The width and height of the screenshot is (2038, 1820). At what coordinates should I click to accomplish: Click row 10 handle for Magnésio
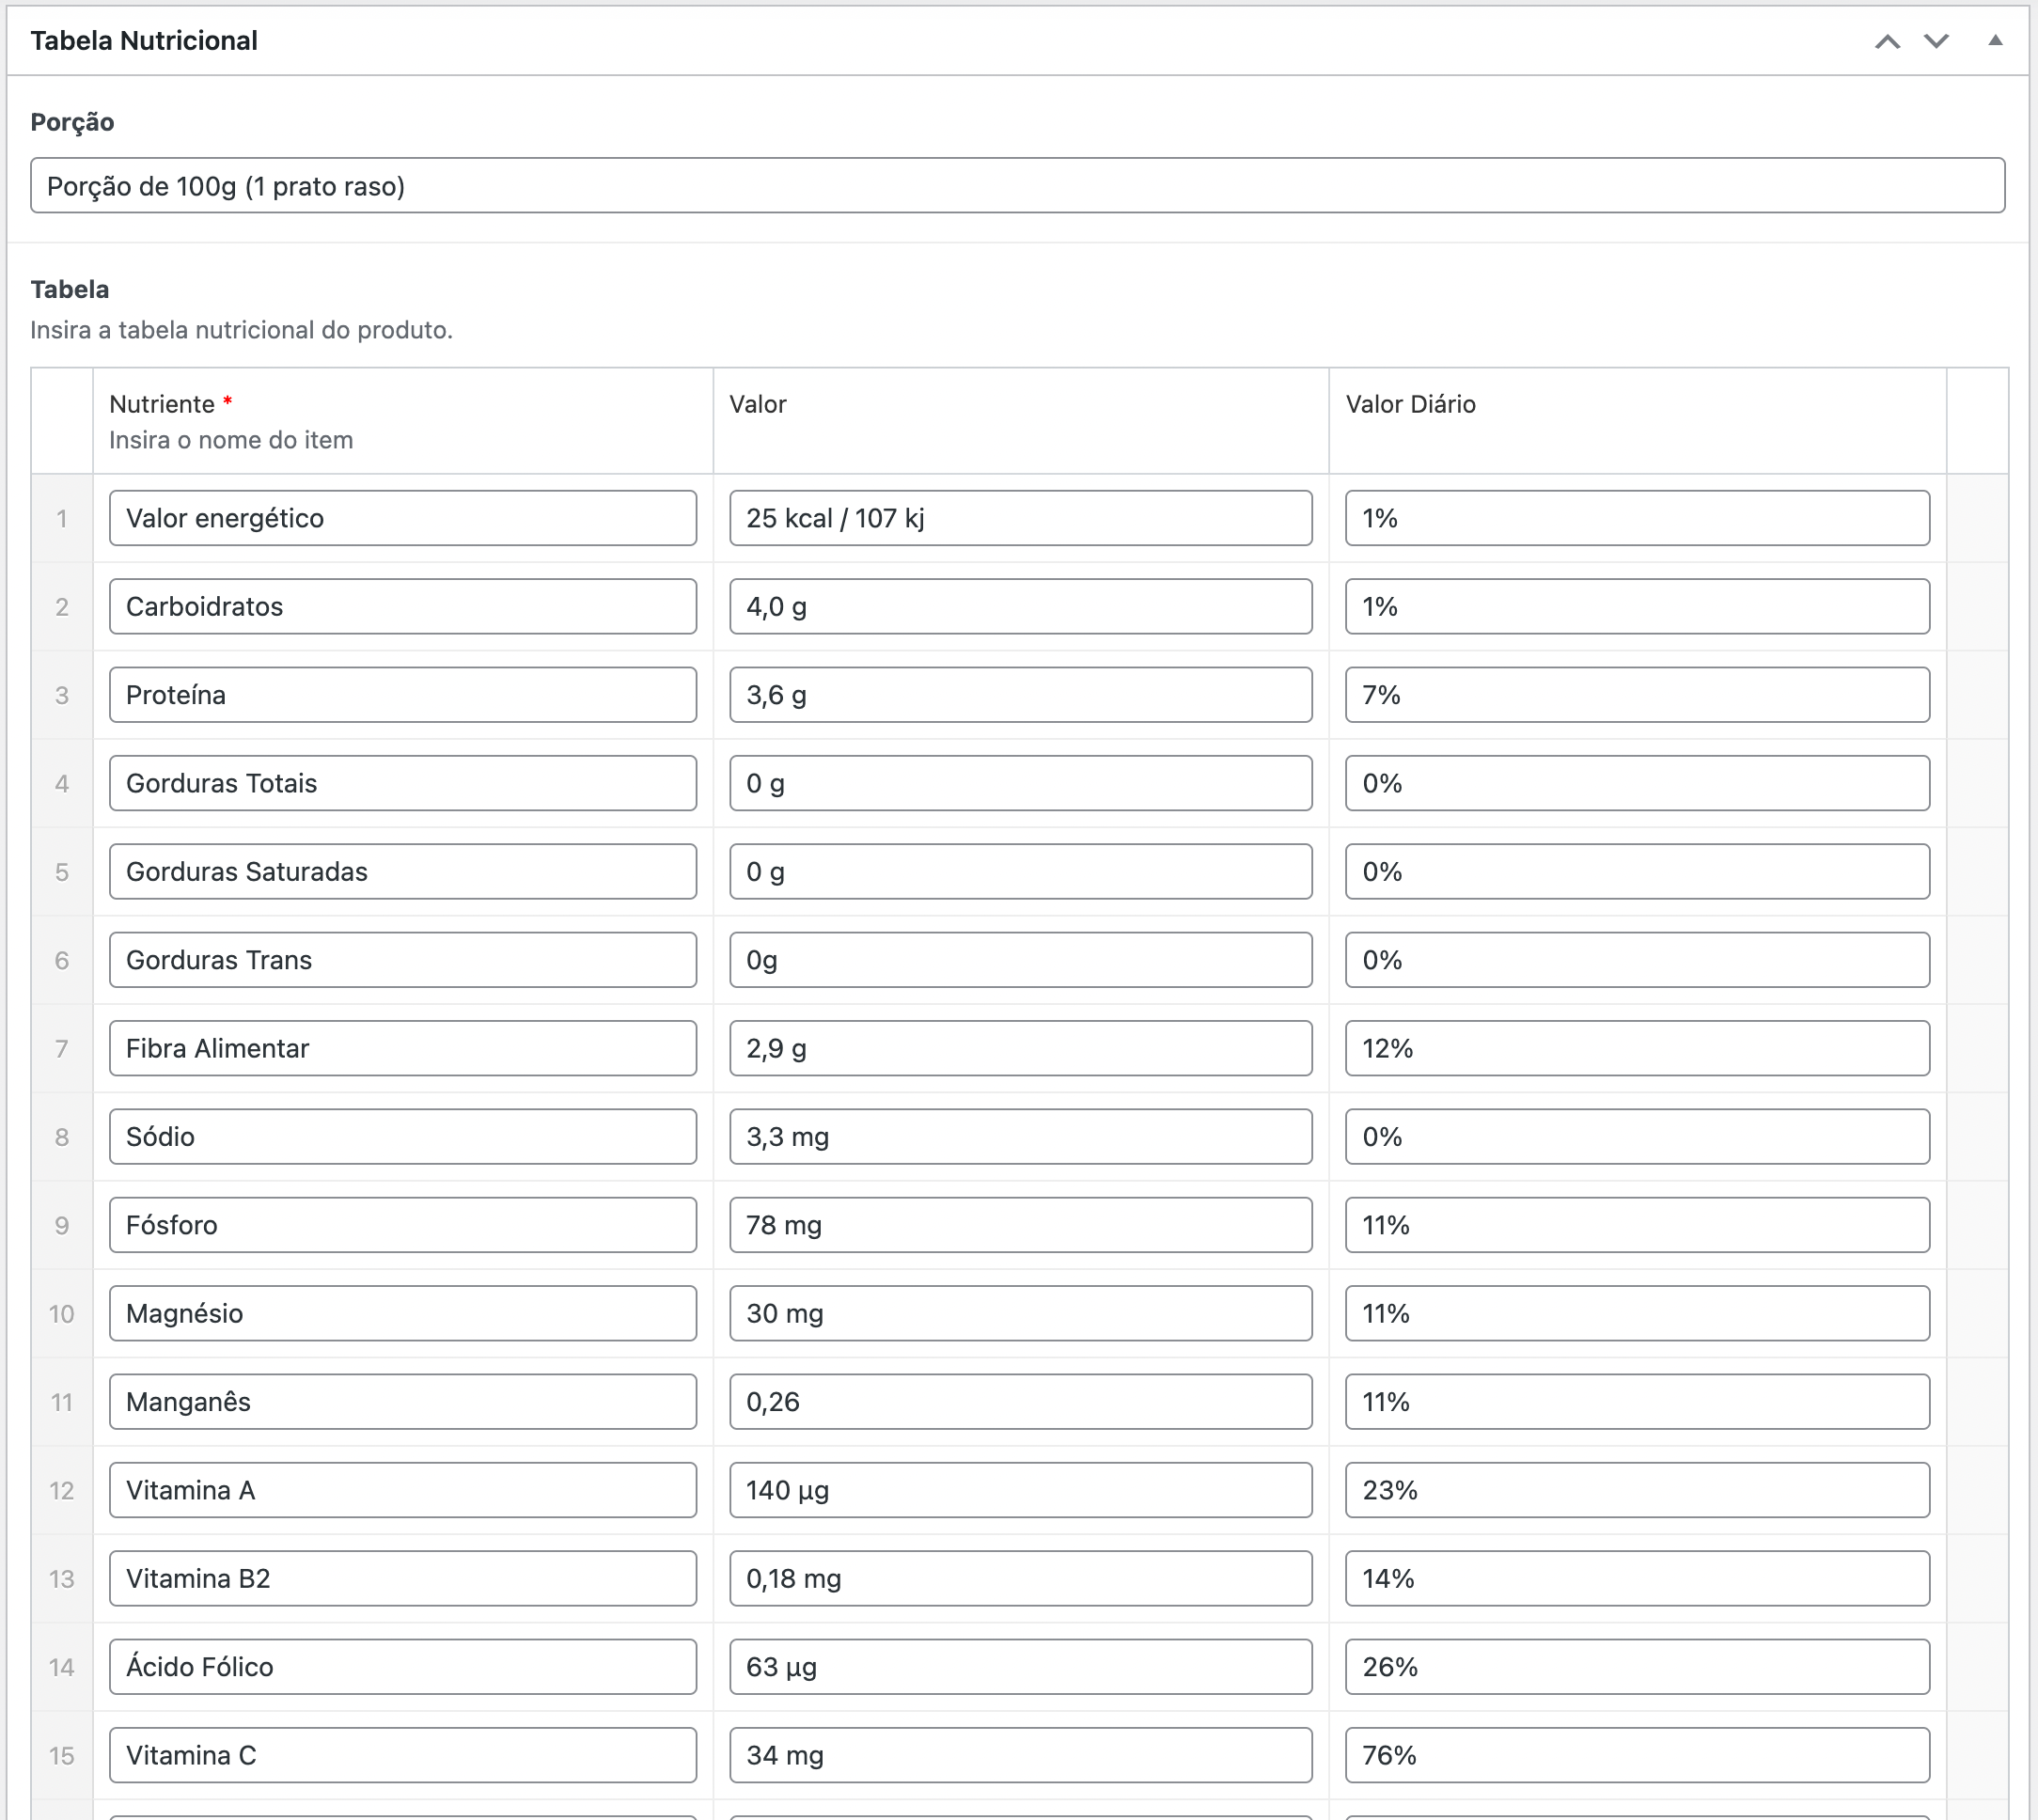pos(62,1314)
